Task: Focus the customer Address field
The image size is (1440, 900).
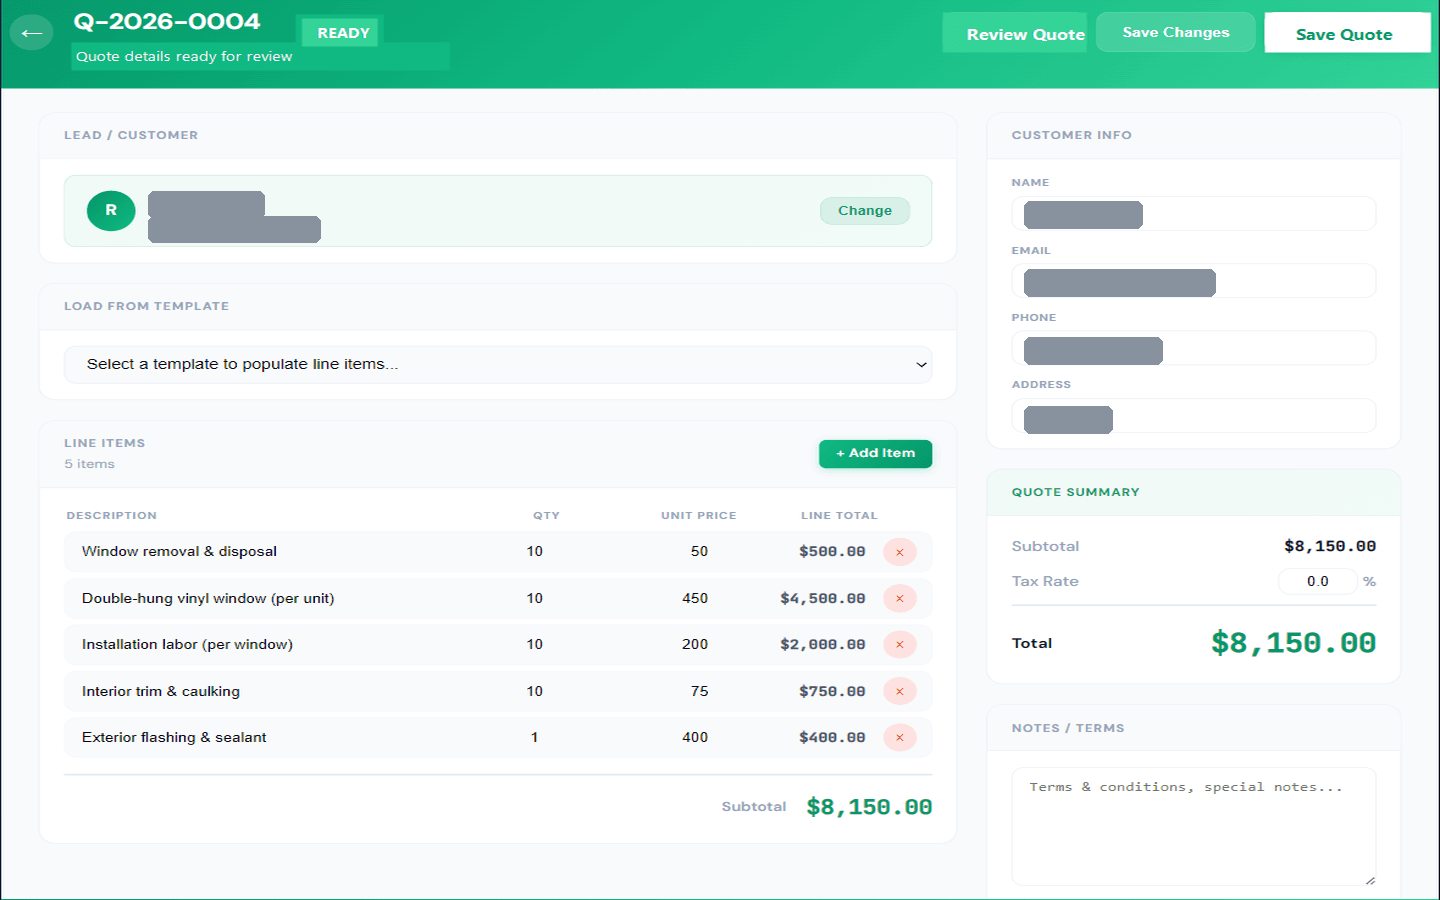Action: coord(1193,416)
